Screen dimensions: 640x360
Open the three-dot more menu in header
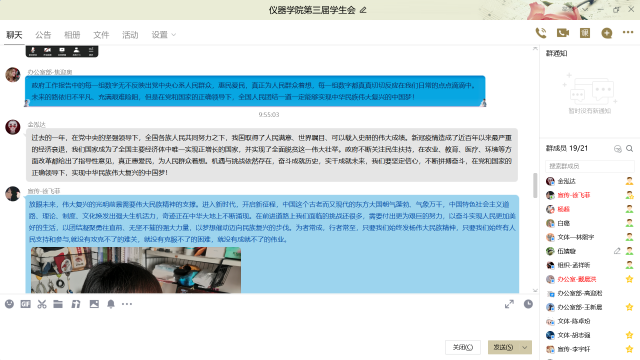point(628,32)
